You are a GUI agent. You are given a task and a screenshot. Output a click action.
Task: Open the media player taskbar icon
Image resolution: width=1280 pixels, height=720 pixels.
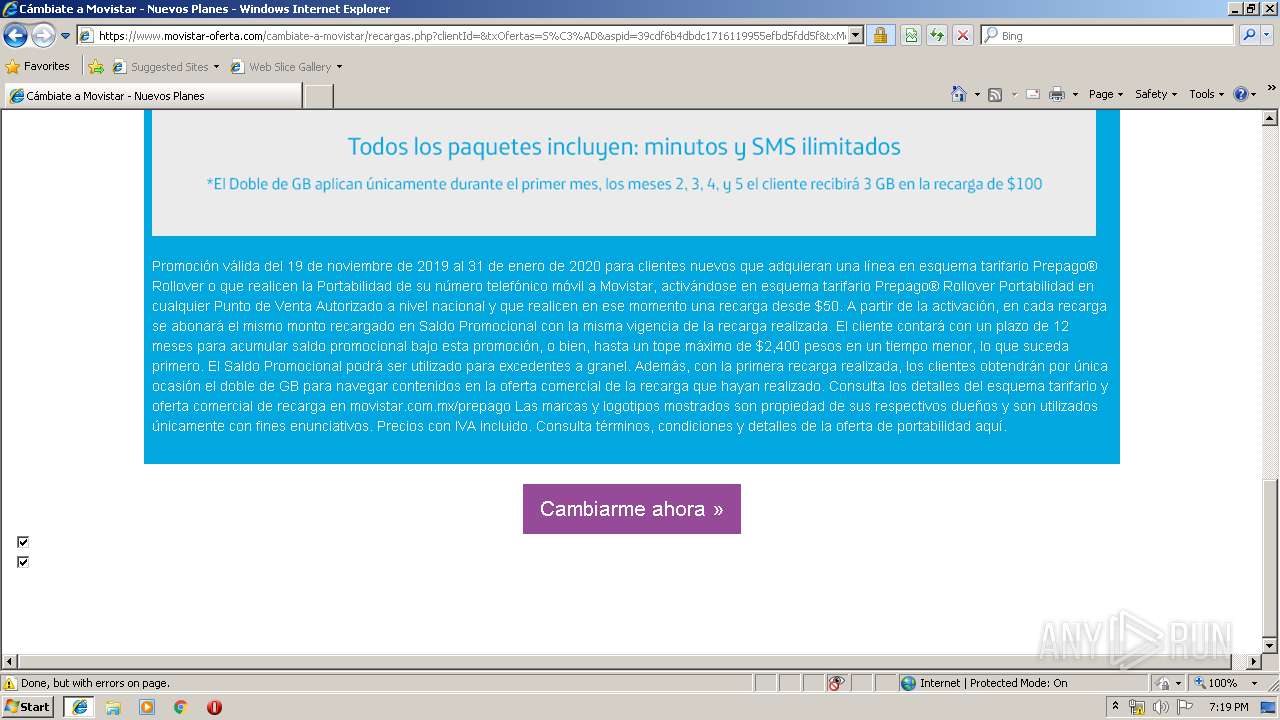[x=147, y=707]
